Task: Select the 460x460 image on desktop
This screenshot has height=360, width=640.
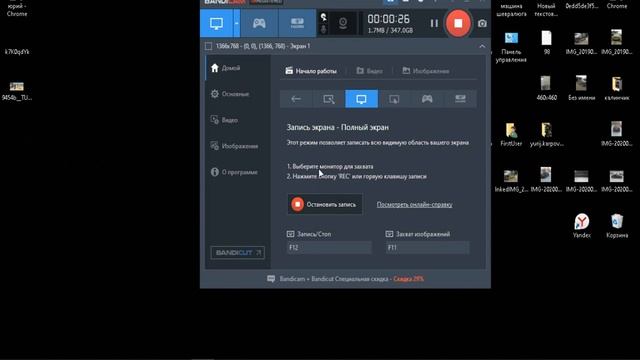Action: pos(547,88)
